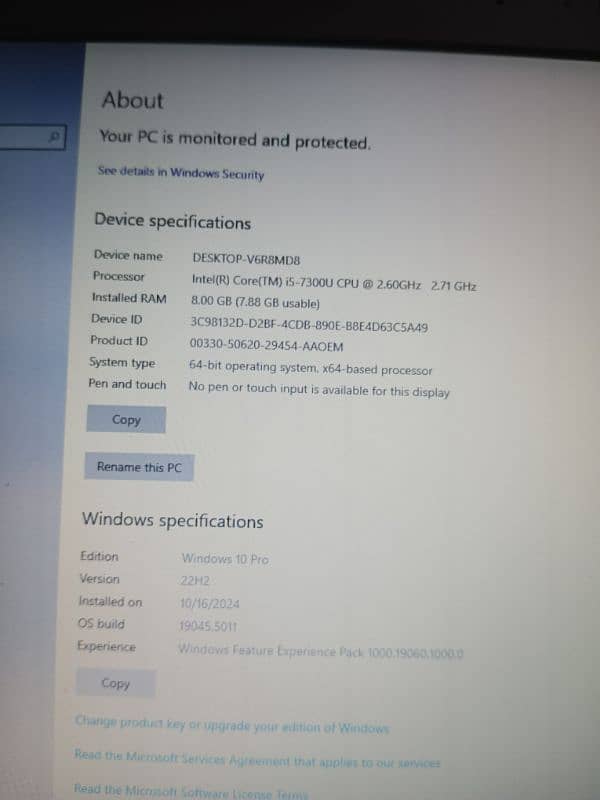Viewport: 600px width, 800px height.
Task: Click the Device ID value string
Action: tap(308, 326)
